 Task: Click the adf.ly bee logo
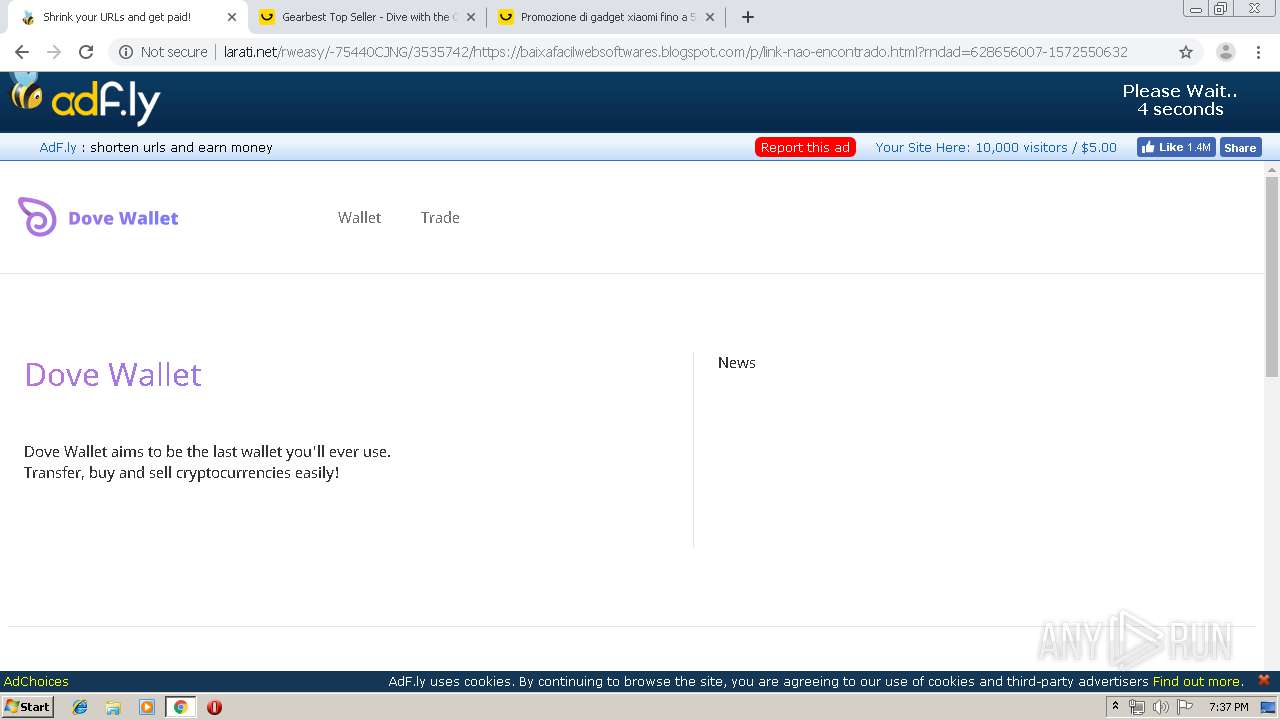coord(85,99)
